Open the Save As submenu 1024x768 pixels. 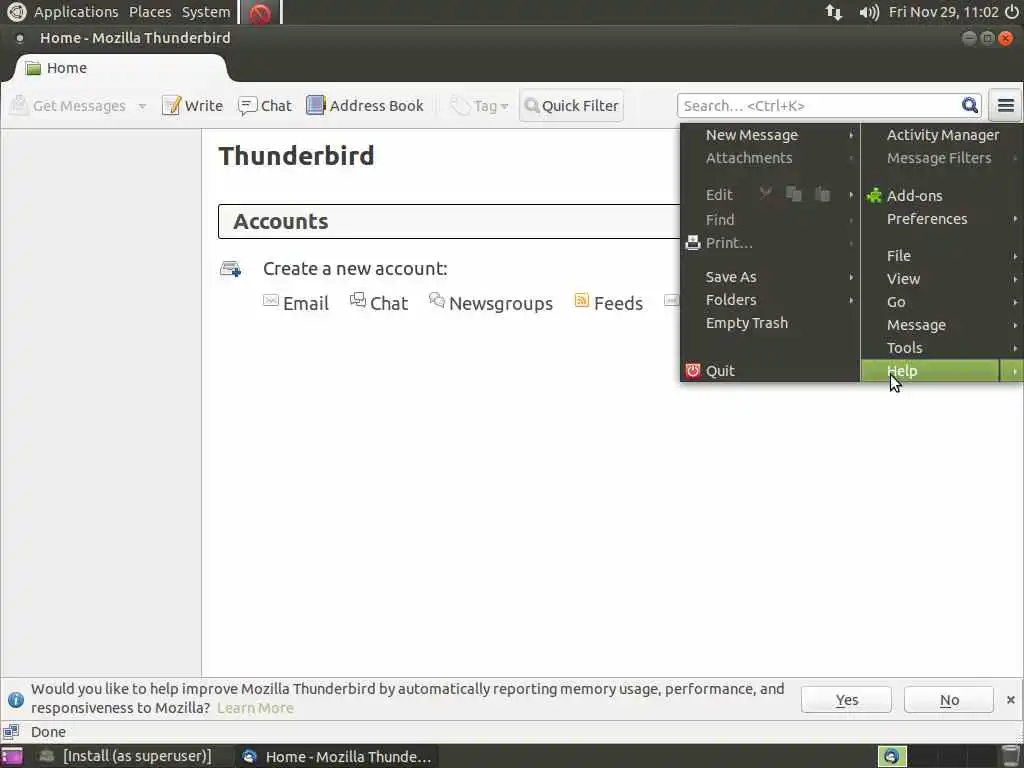tap(770, 277)
